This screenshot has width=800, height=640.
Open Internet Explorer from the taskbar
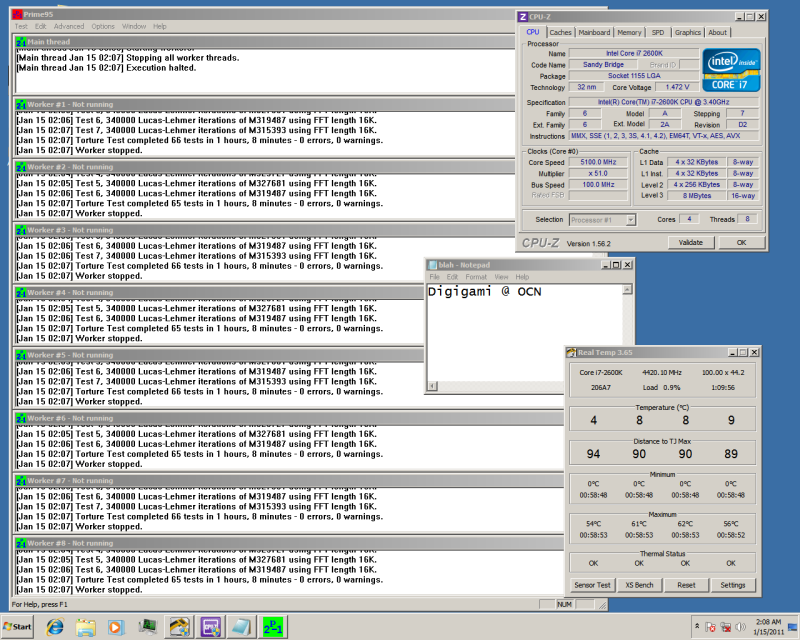coord(55,627)
